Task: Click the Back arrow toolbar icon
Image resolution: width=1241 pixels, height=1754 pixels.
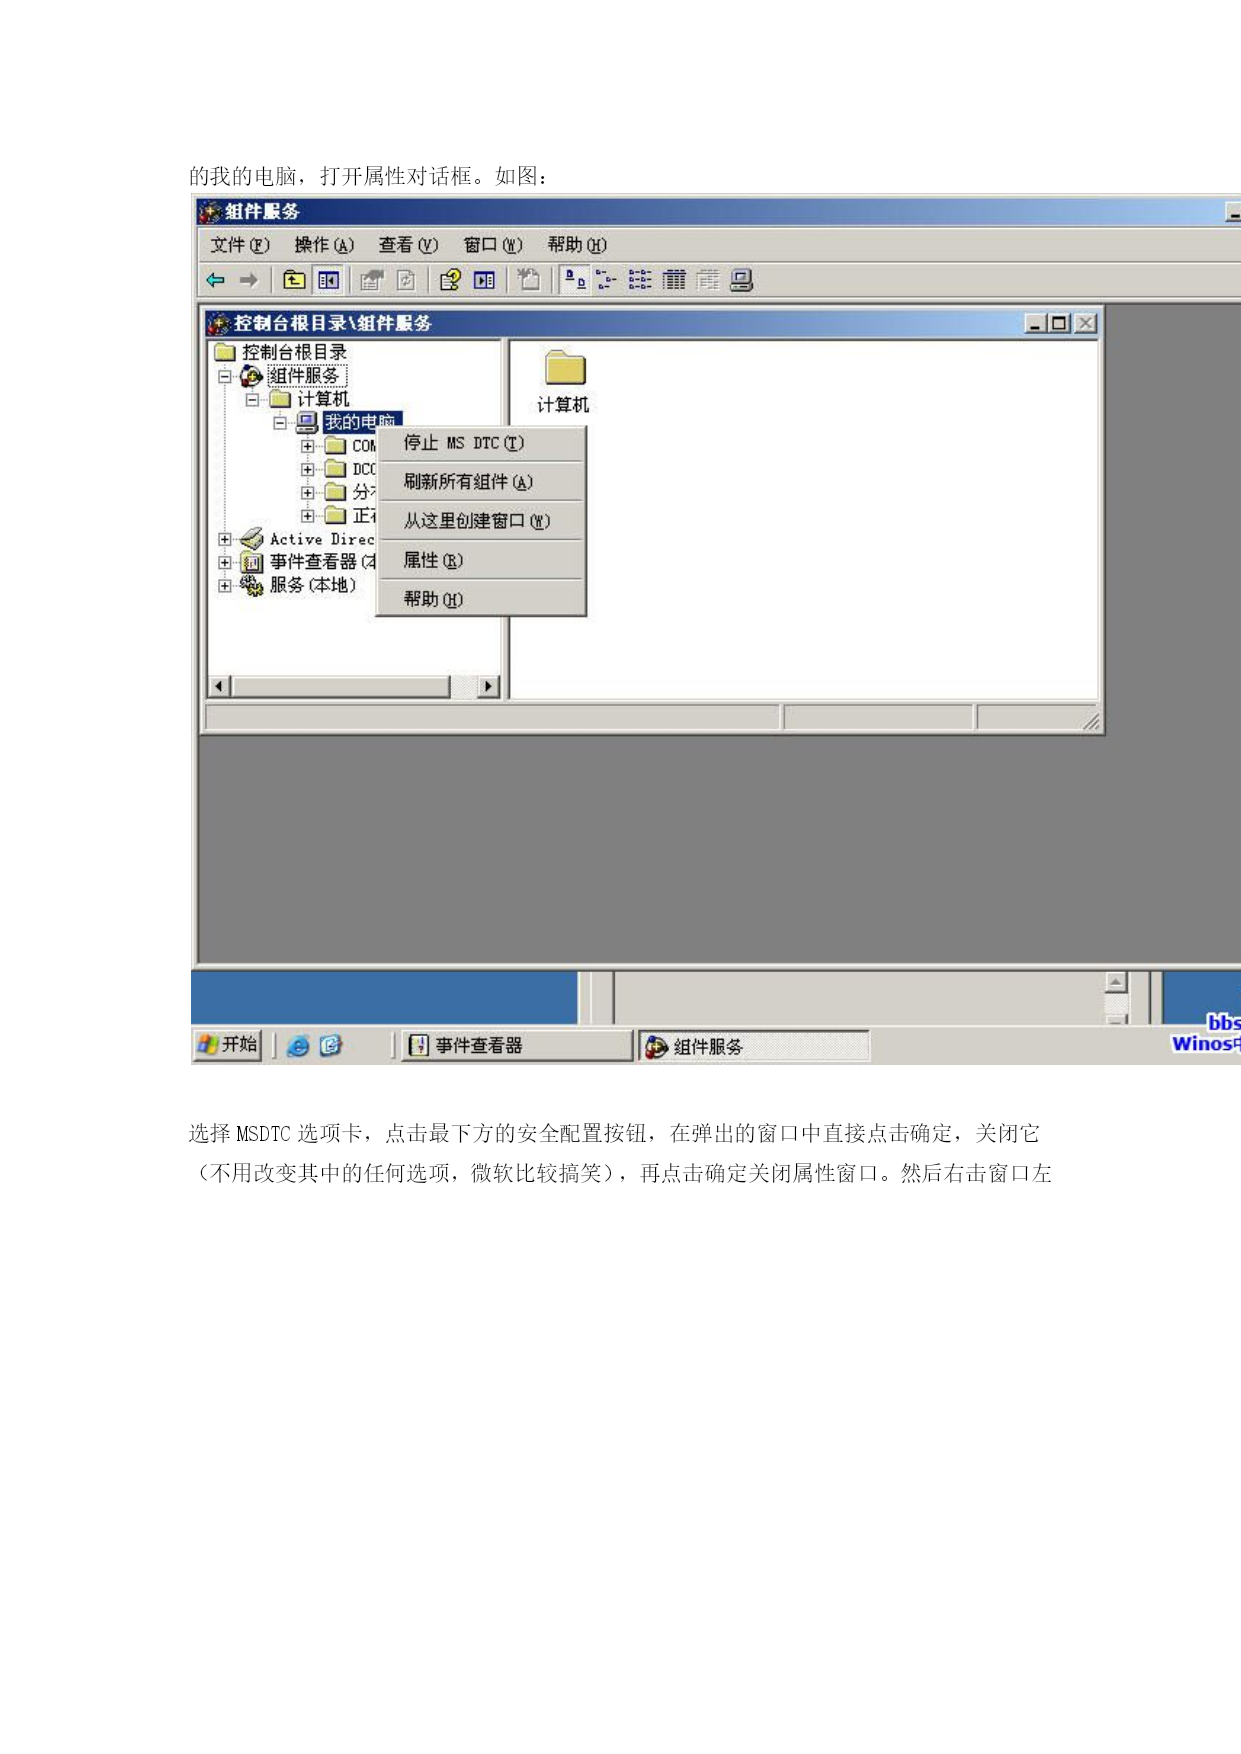Action: pos(215,281)
